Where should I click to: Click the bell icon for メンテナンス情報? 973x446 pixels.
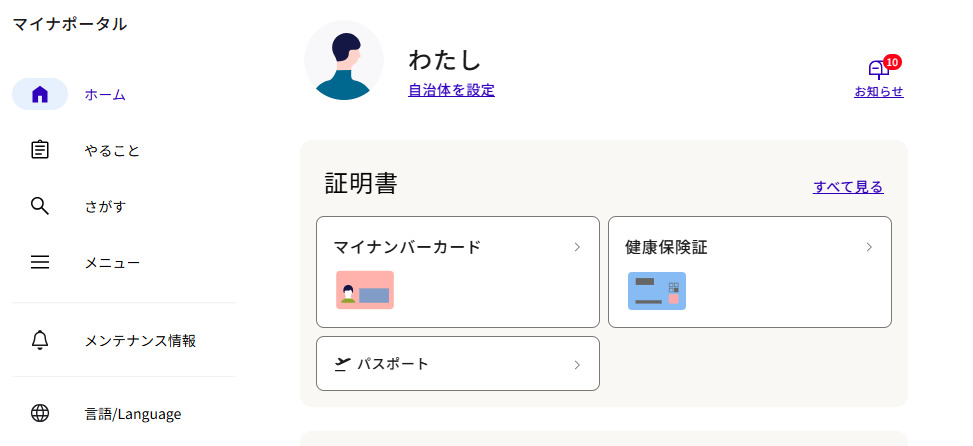[x=40, y=340]
